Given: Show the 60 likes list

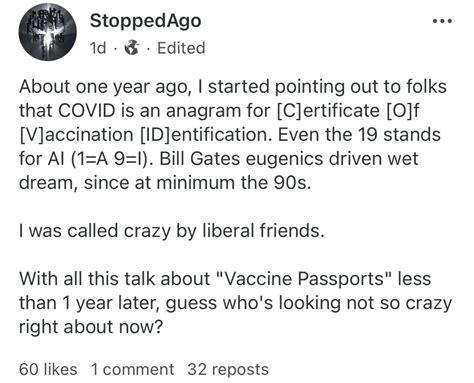Looking at the screenshot, I should 48,369.
